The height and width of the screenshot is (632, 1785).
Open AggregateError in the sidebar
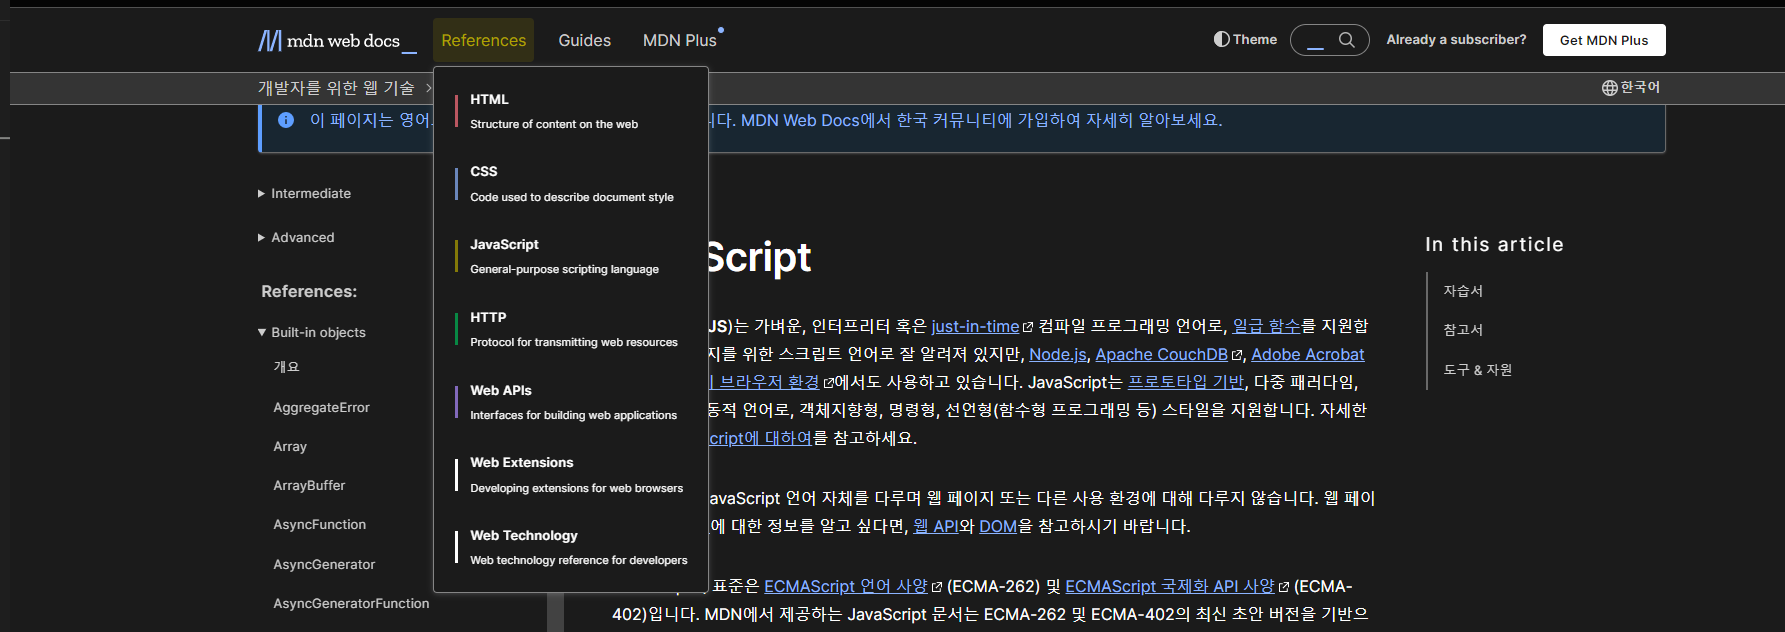(x=321, y=408)
